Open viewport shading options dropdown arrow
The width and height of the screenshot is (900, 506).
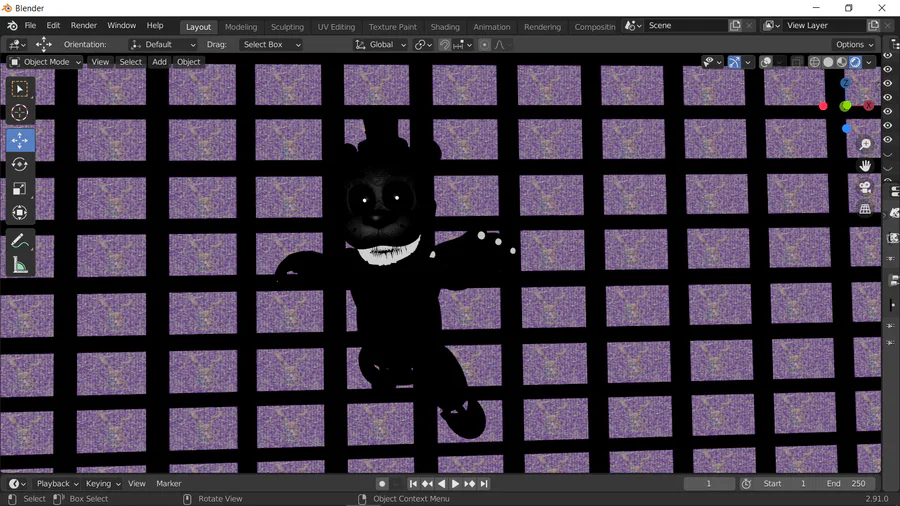[x=868, y=62]
